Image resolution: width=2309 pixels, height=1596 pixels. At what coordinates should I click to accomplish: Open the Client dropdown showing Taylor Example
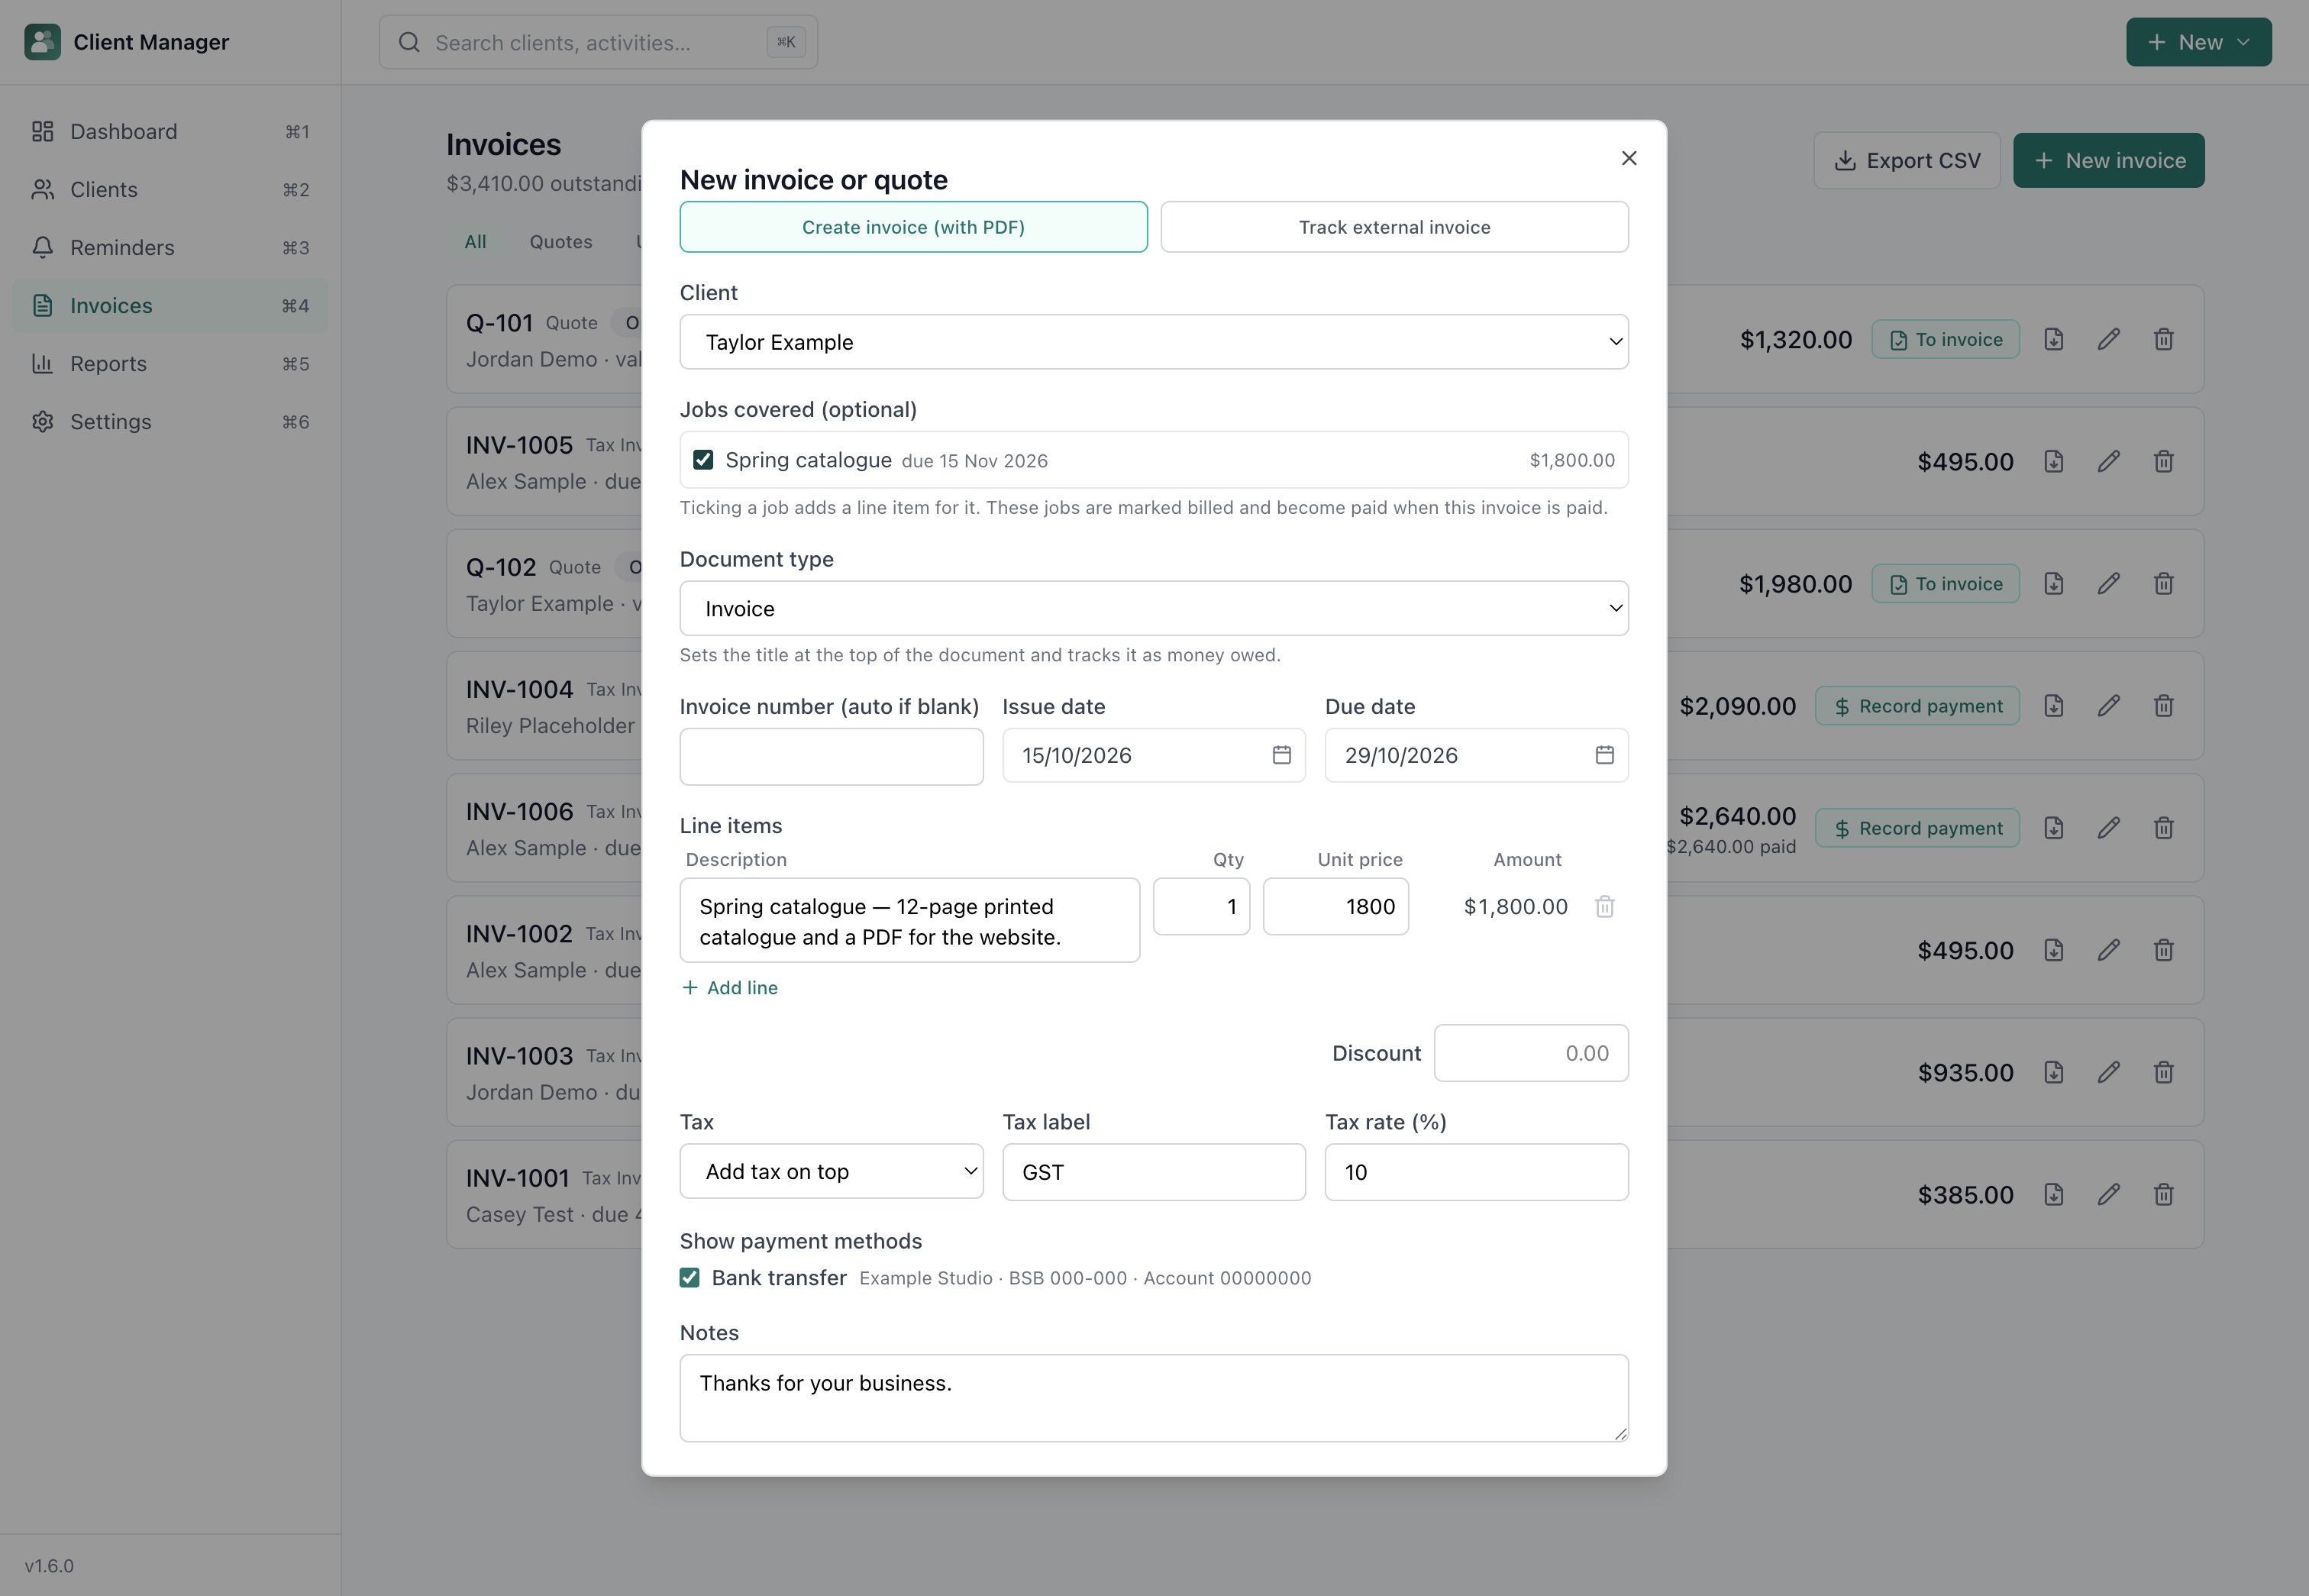[x=1153, y=342]
